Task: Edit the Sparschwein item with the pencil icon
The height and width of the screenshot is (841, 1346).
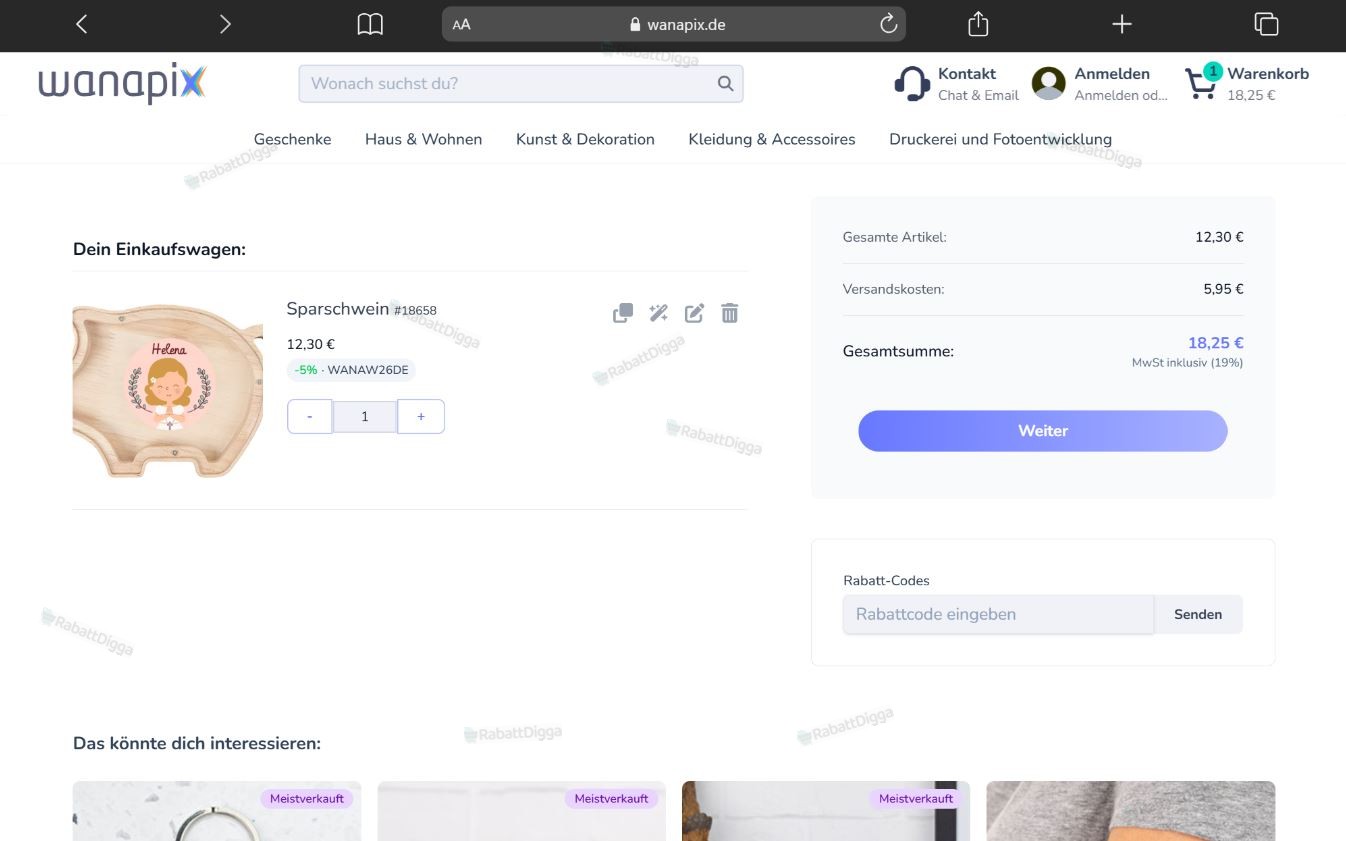Action: [694, 313]
